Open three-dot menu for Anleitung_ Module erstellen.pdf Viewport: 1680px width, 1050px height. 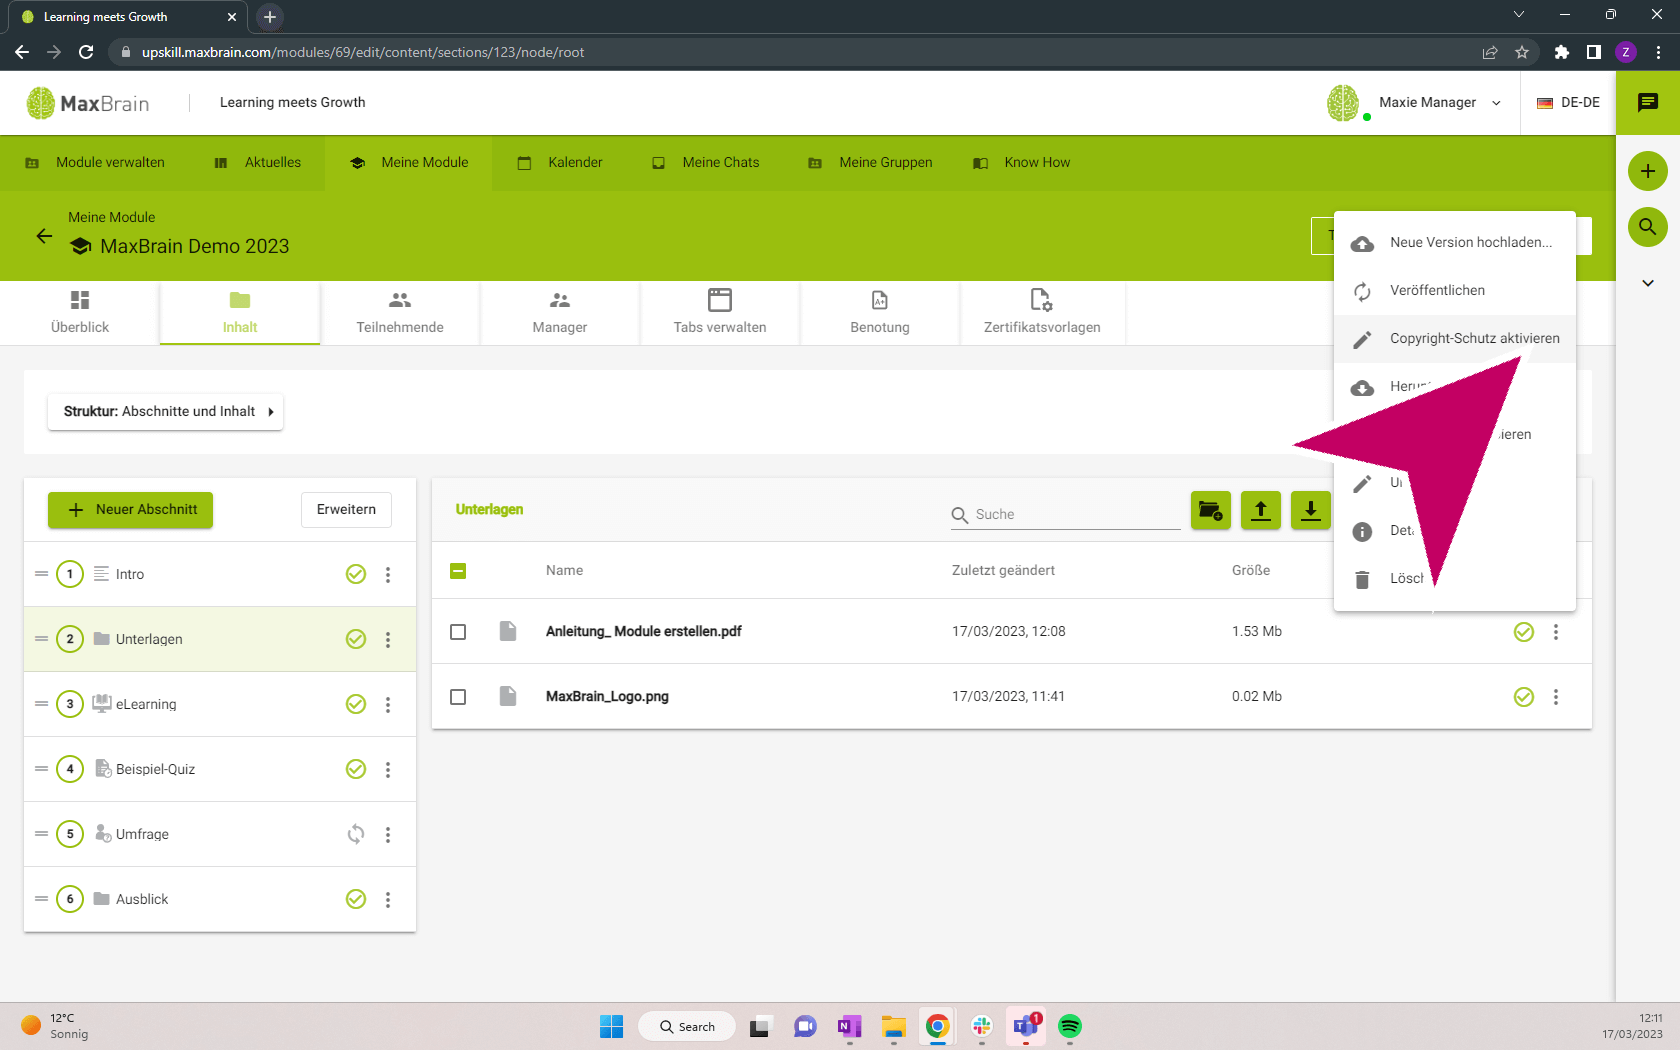pos(1555,632)
